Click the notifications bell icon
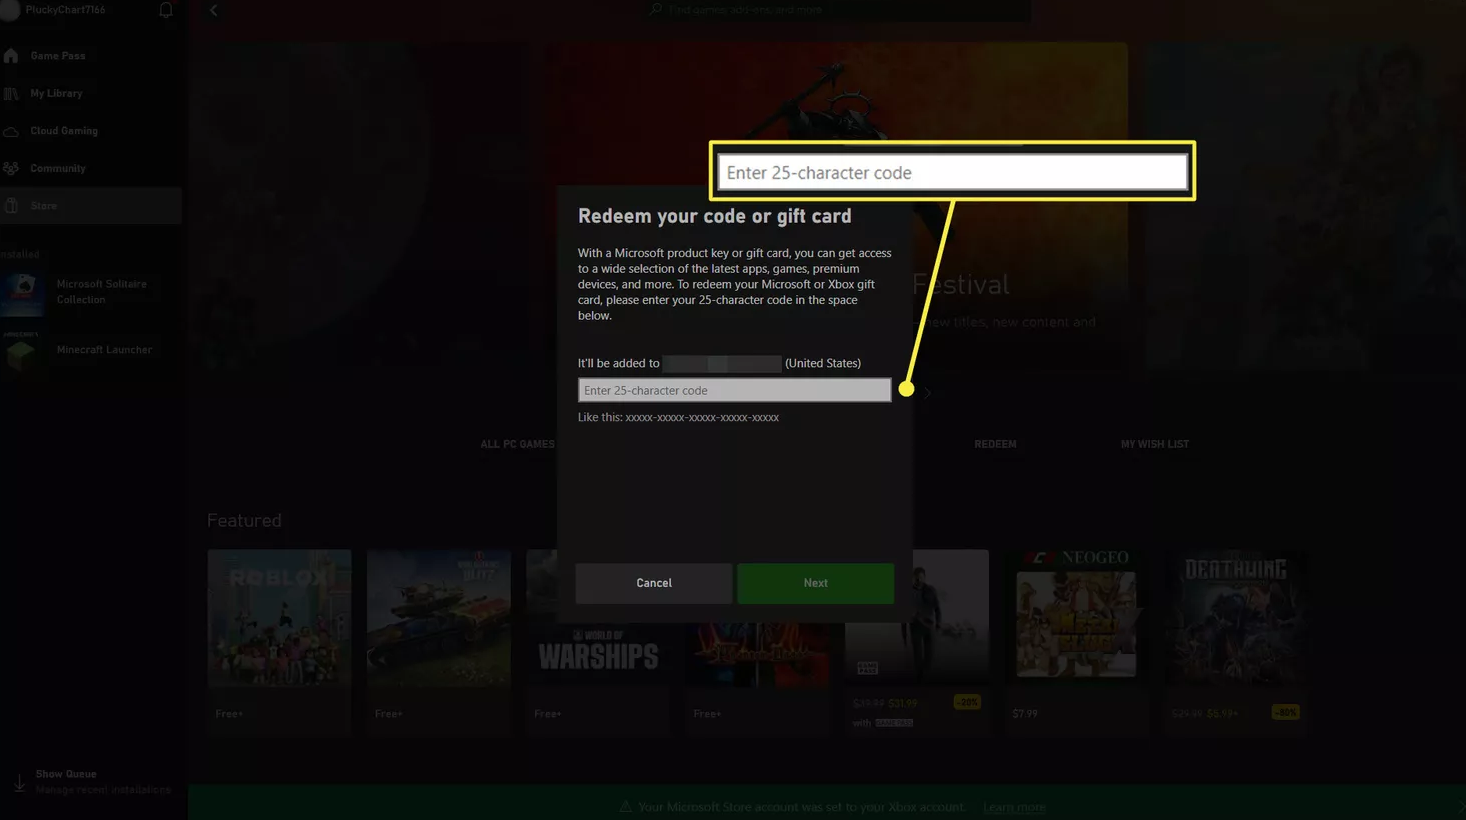1466x820 pixels. (x=166, y=10)
